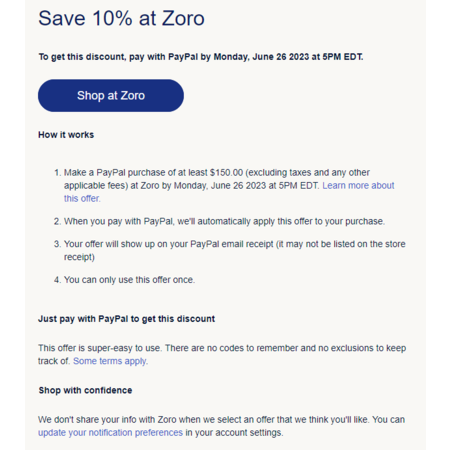Click the Shop at Zoro button
The image size is (450, 450).
(x=111, y=95)
